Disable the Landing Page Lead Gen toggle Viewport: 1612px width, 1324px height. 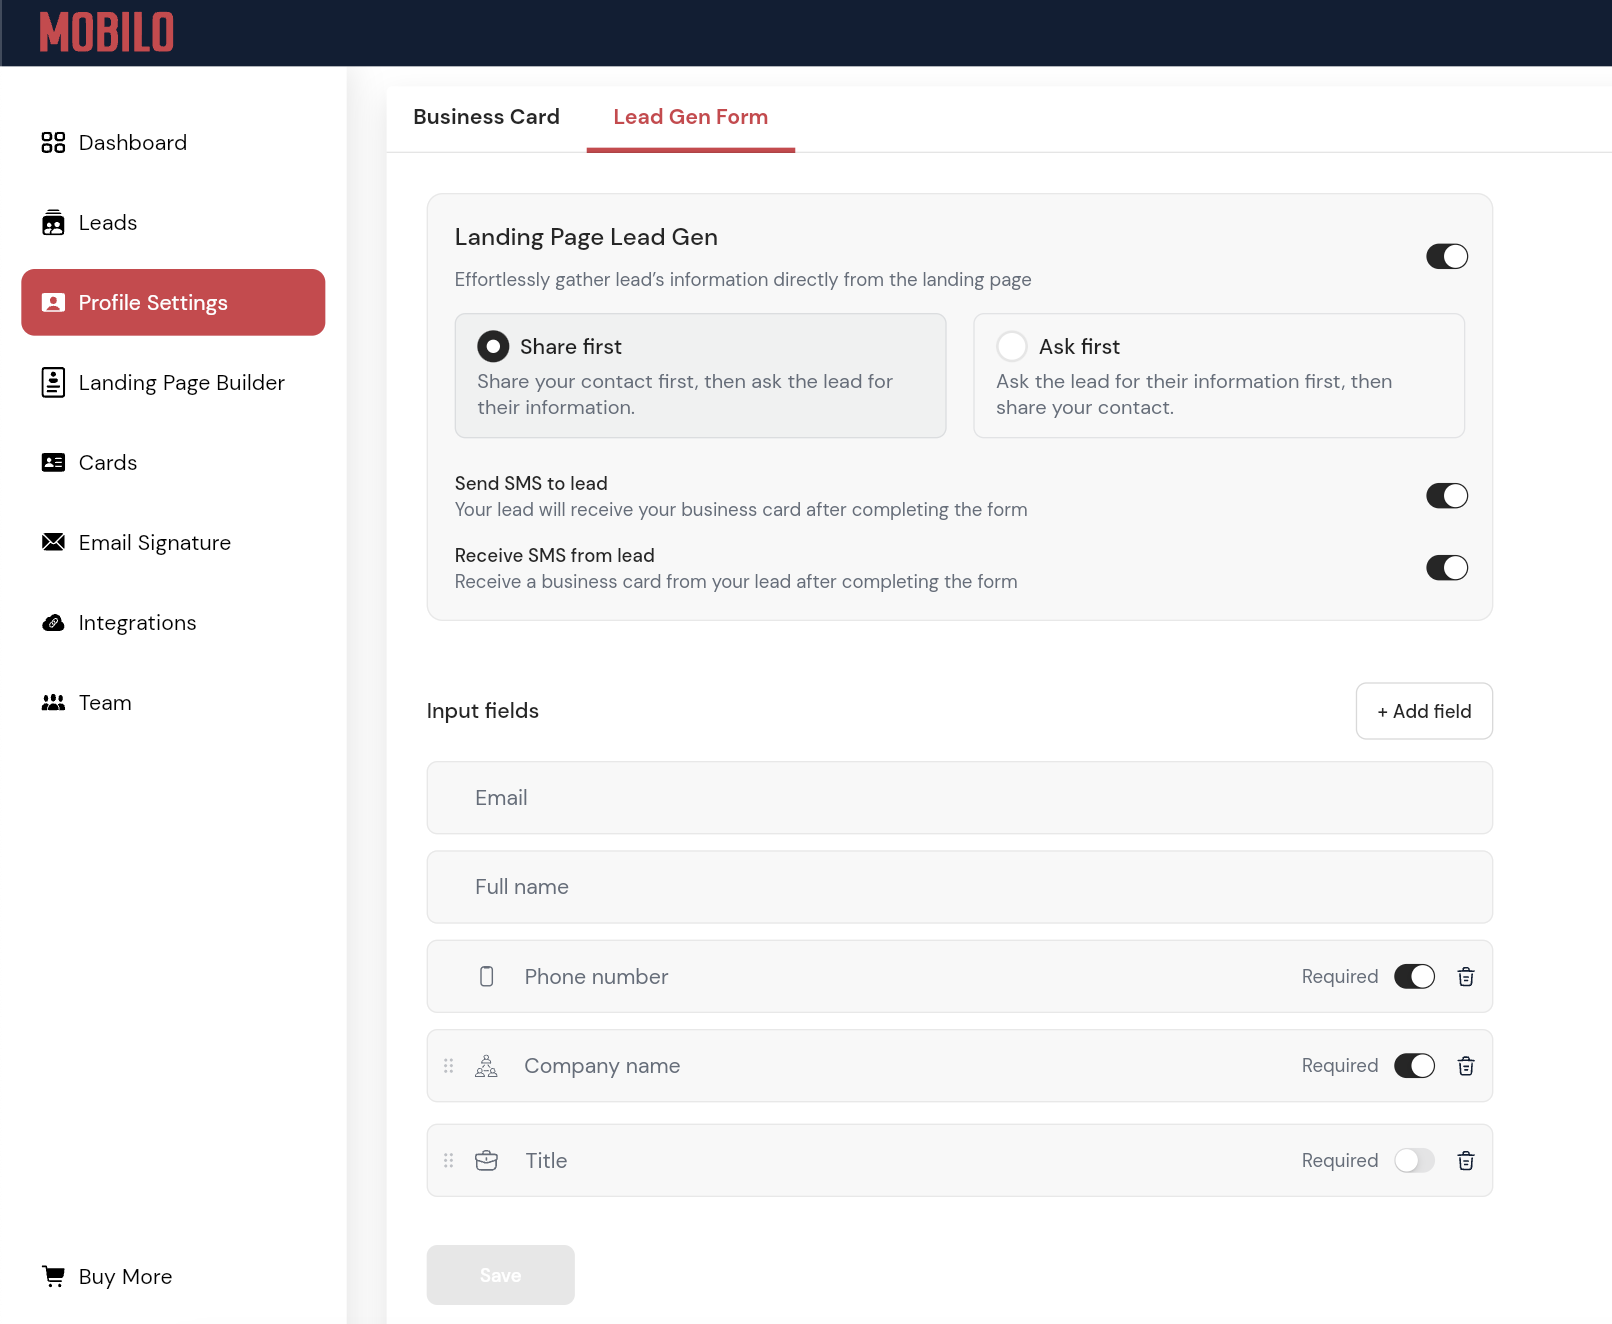[x=1446, y=257]
